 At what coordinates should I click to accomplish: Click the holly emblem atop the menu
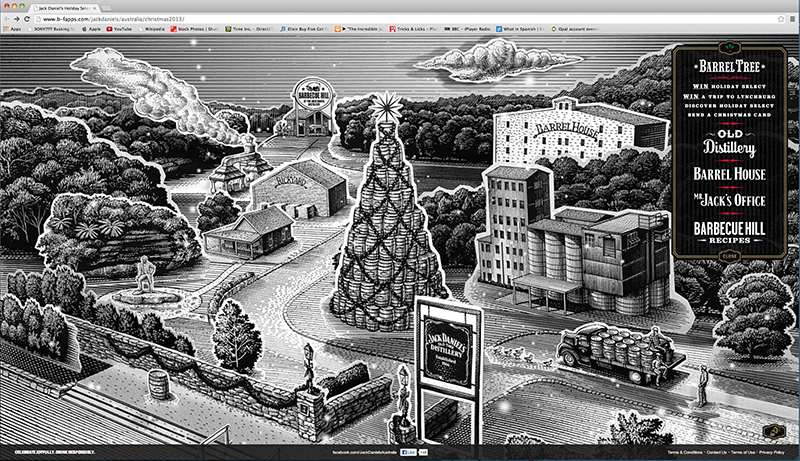click(x=730, y=48)
